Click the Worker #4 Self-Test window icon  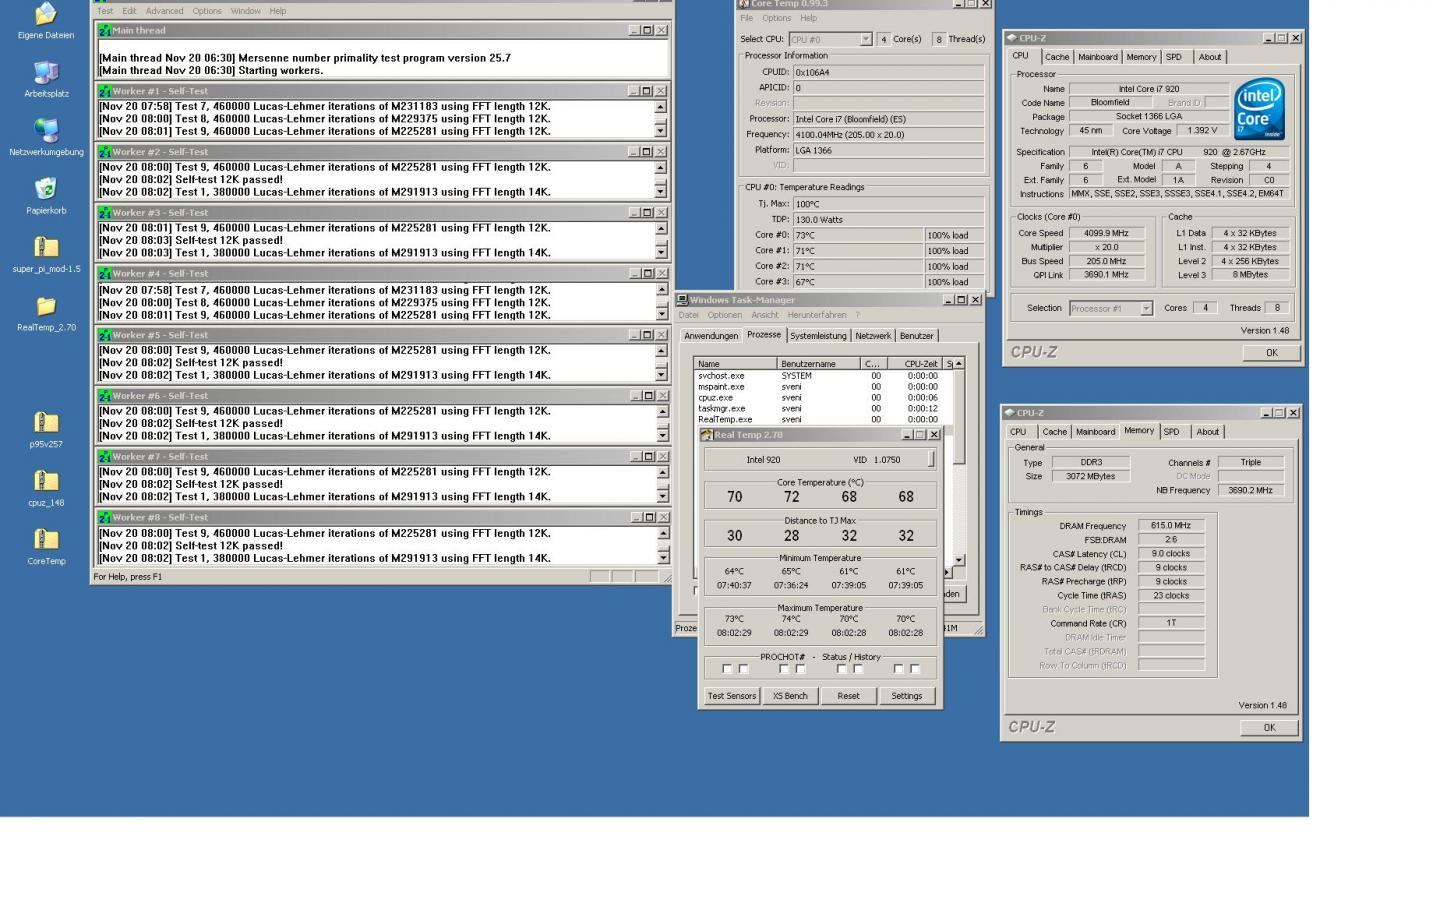point(105,274)
